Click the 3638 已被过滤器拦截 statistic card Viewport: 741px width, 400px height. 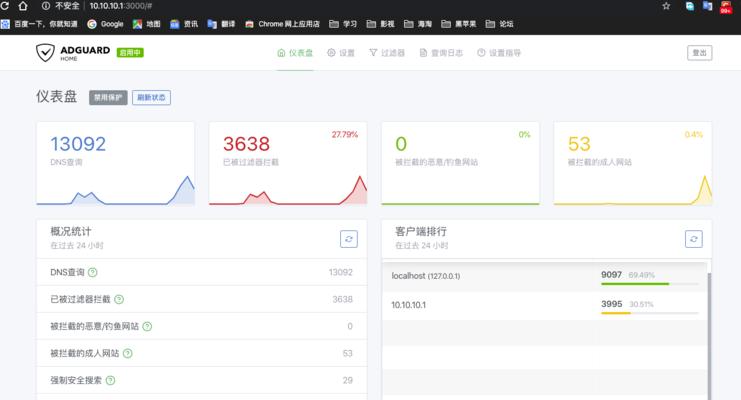[288, 164]
